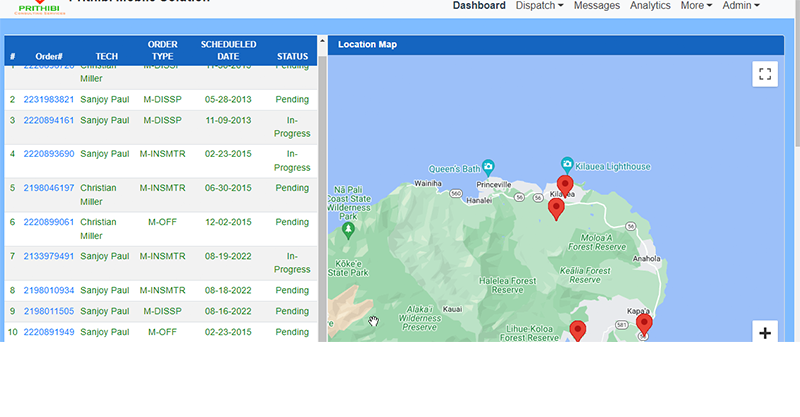Click the Prithibi logo
The height and width of the screenshot is (417, 800).
[39, 7]
